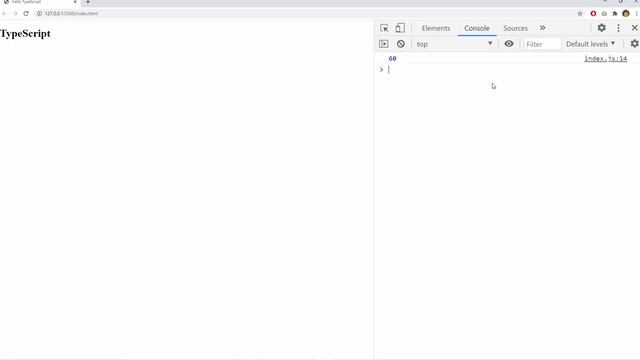Go forward in browser history

pyautogui.click(x=15, y=13)
